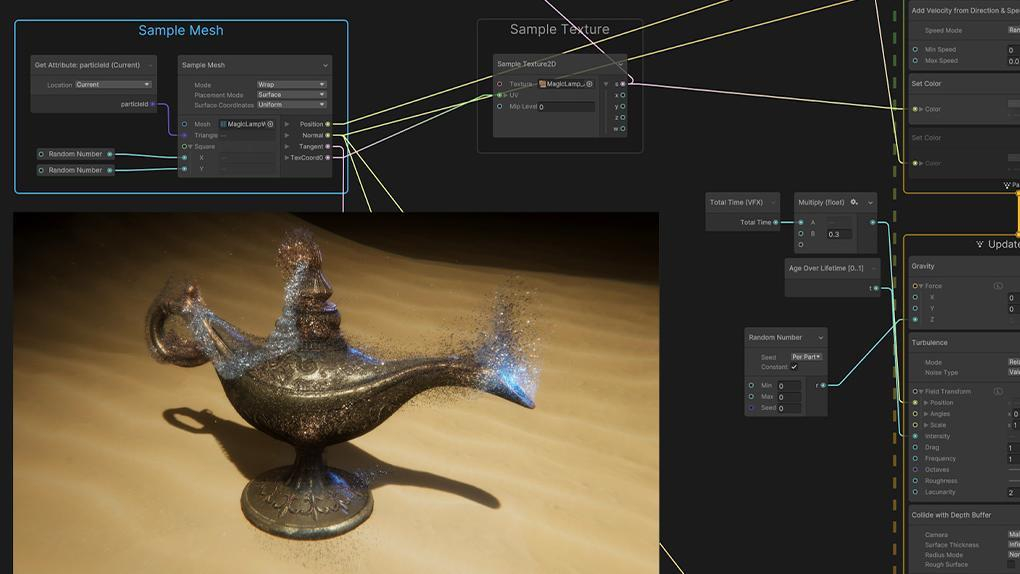The width and height of the screenshot is (1020, 574).
Task: Click the Turbulence Intensity input port
Action: click(915, 436)
